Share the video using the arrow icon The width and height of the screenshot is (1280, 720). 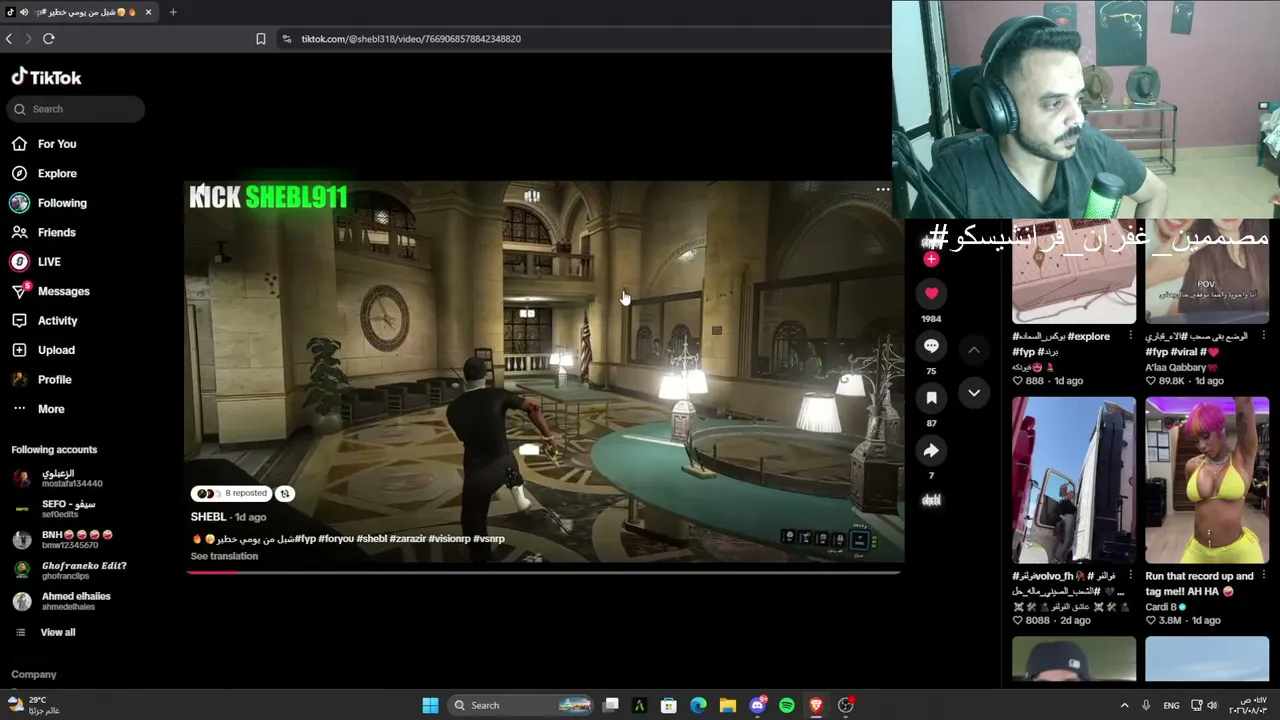point(931,450)
